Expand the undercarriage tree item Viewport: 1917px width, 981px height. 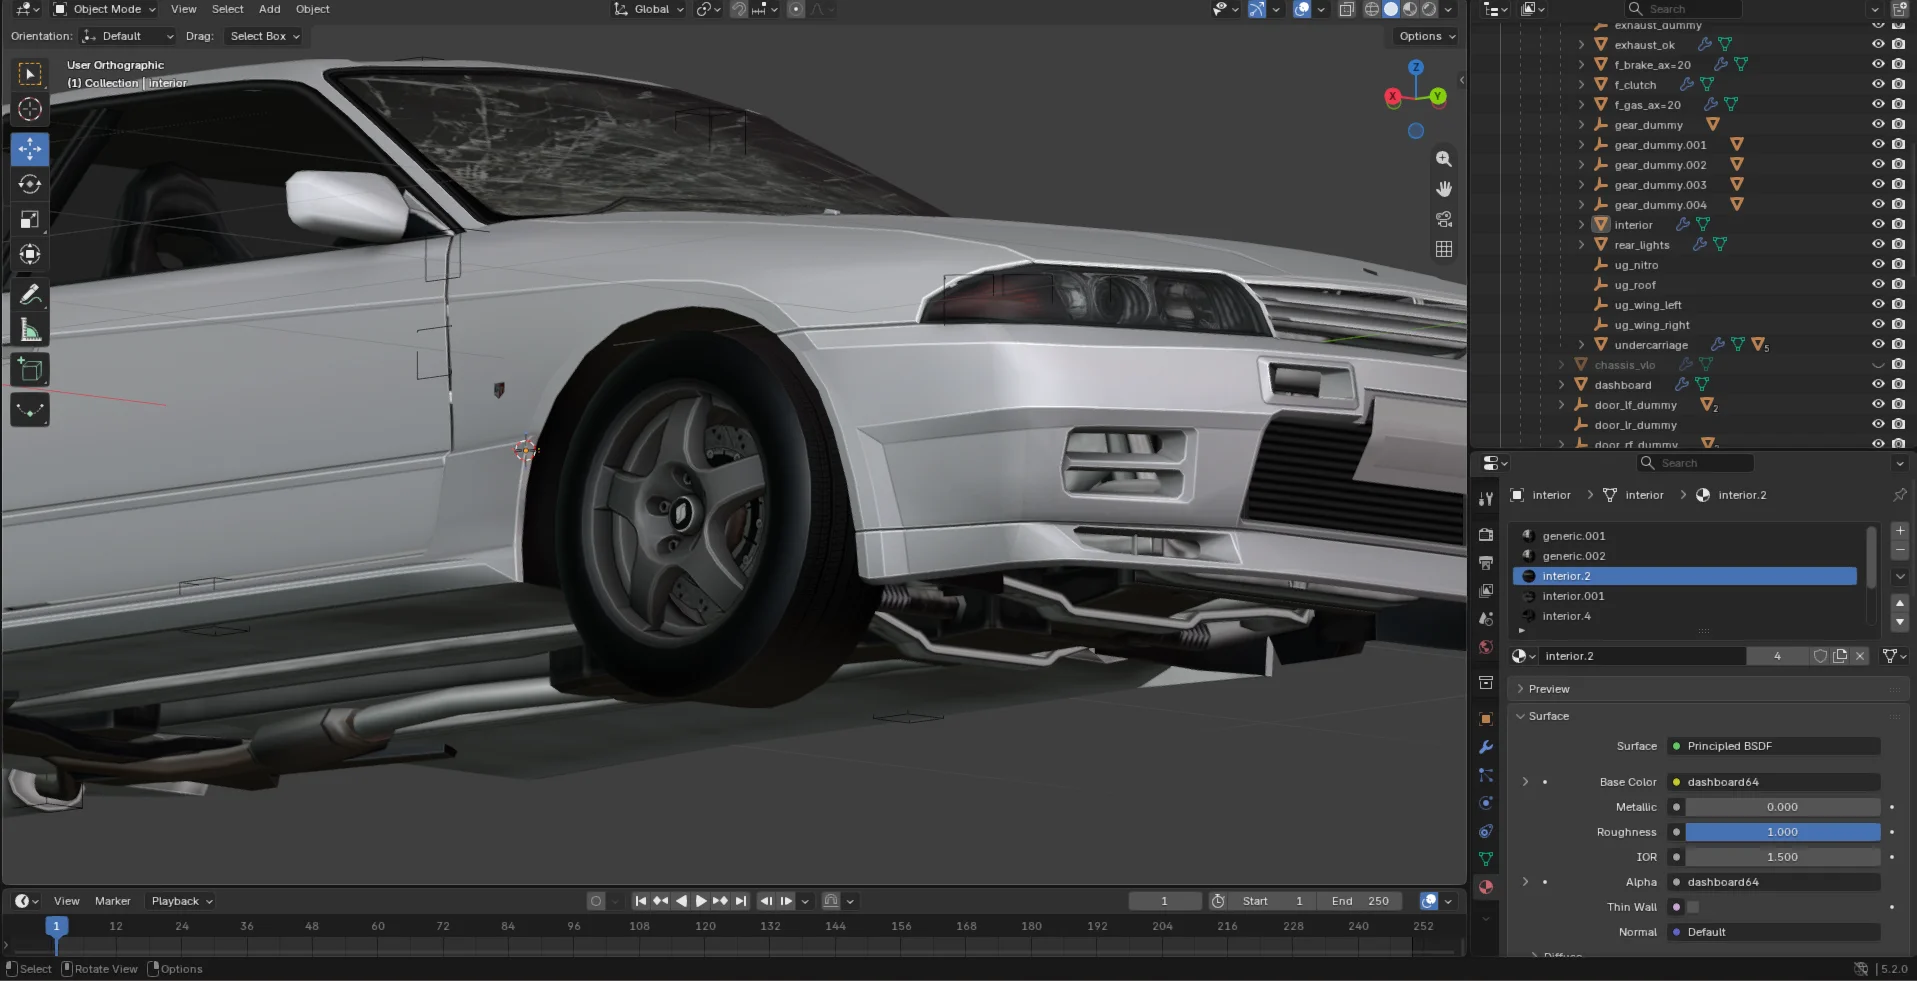1581,345
